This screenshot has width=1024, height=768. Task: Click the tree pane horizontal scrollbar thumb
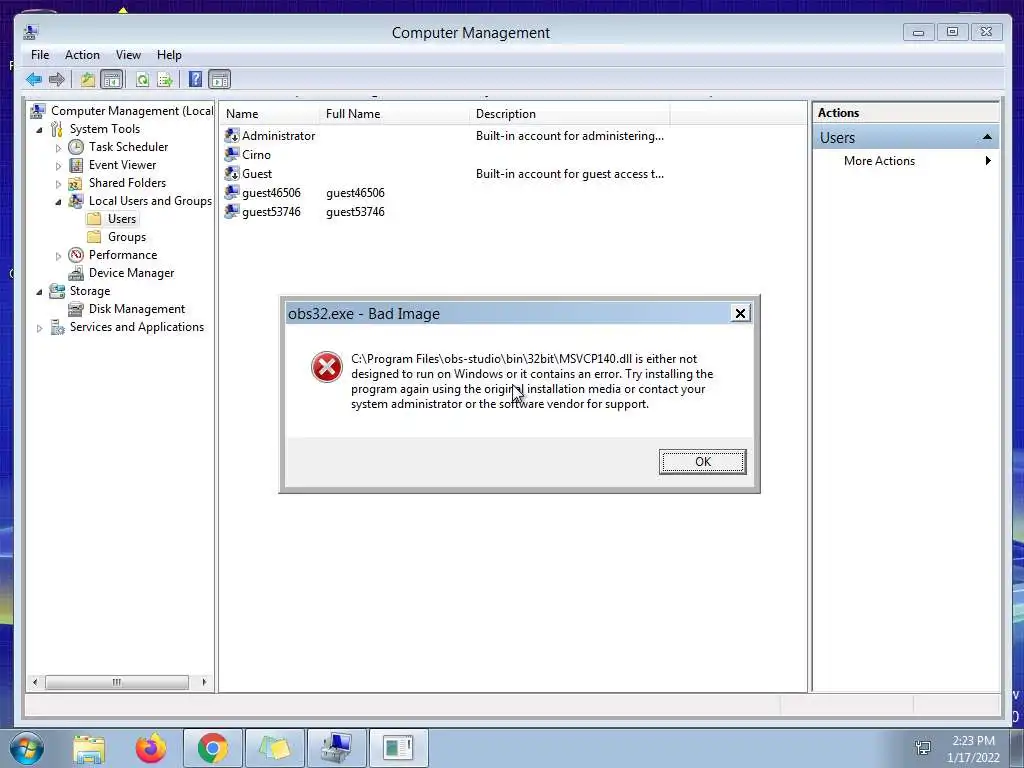[x=117, y=682]
